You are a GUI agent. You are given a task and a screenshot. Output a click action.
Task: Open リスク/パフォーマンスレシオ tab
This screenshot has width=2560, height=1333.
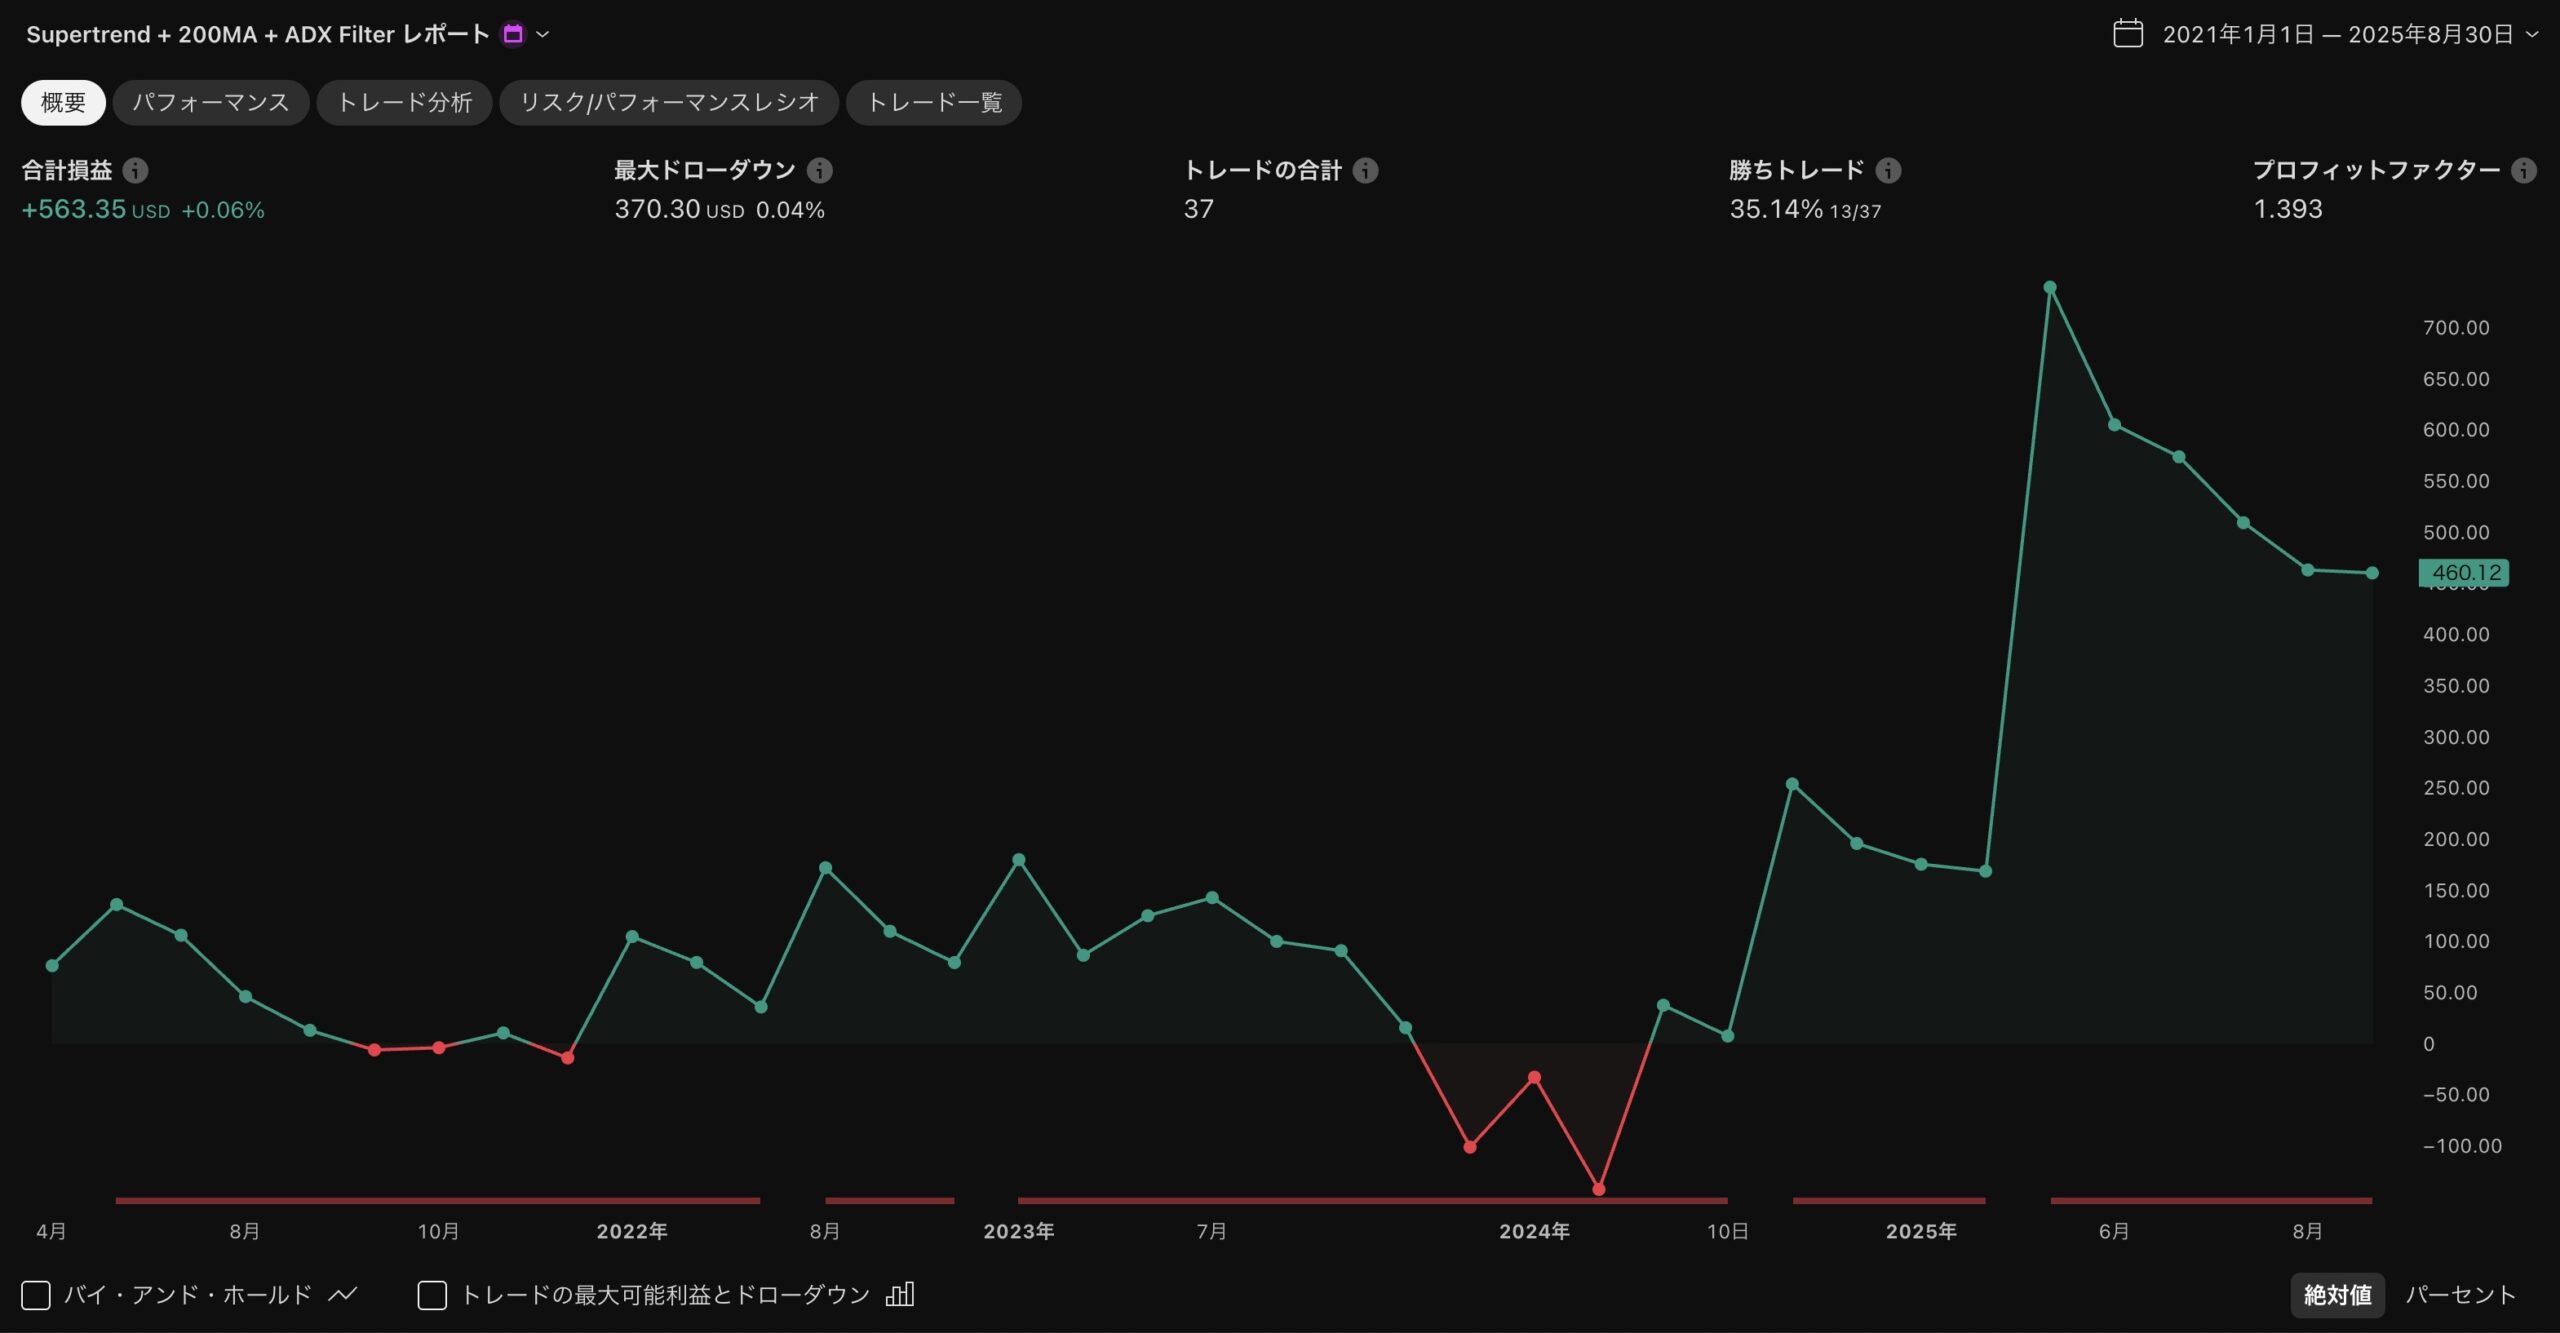click(668, 103)
